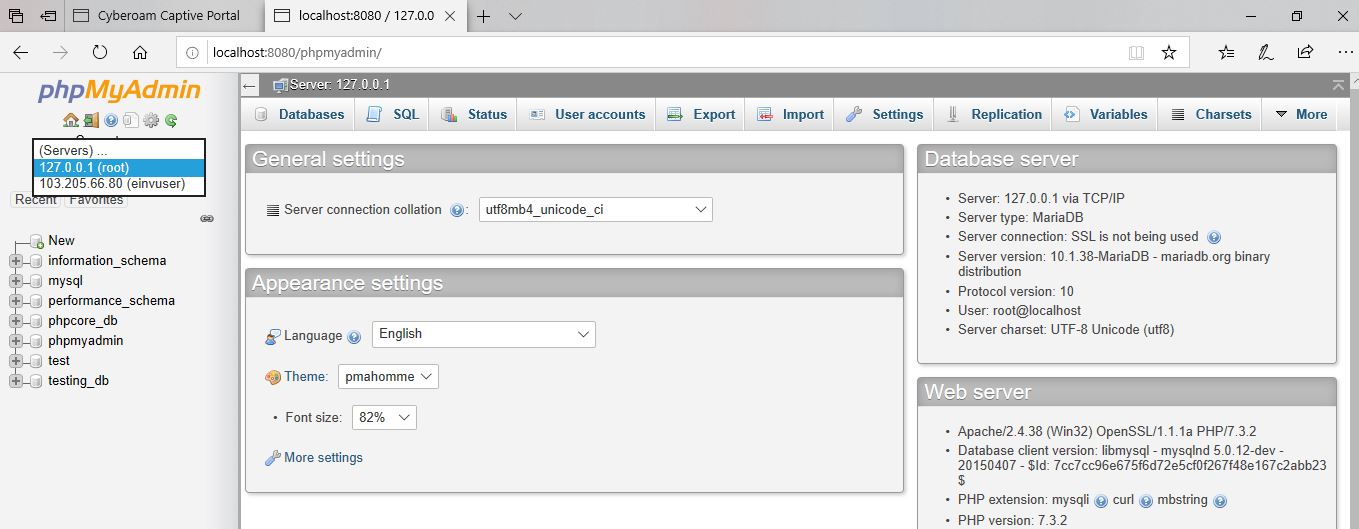Open the User accounts tab
The width and height of the screenshot is (1359, 529).
click(587, 115)
